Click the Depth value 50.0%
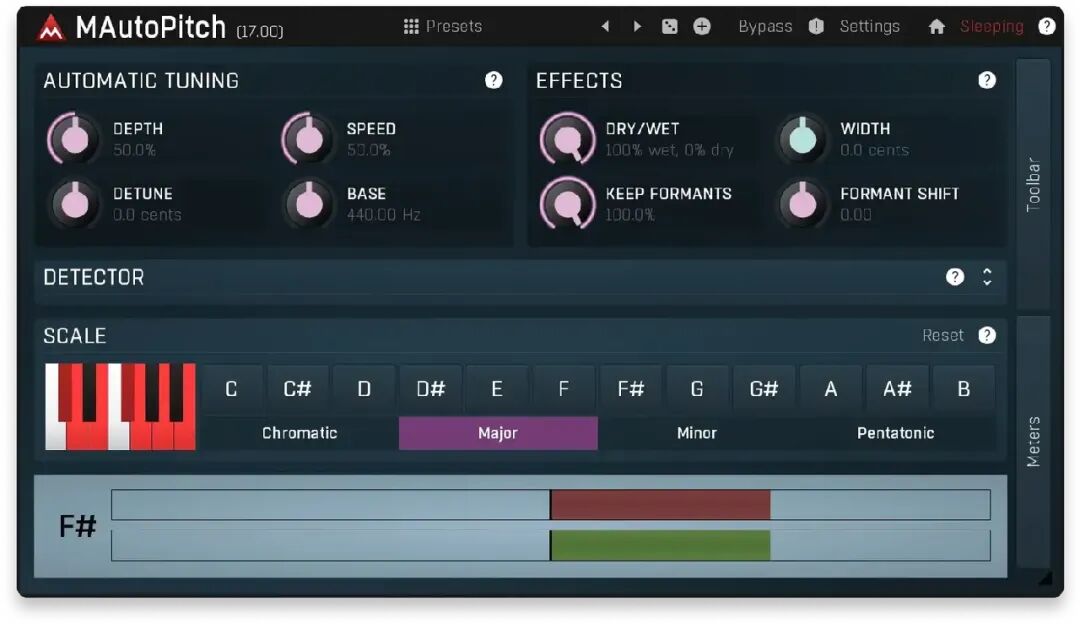 coord(134,150)
